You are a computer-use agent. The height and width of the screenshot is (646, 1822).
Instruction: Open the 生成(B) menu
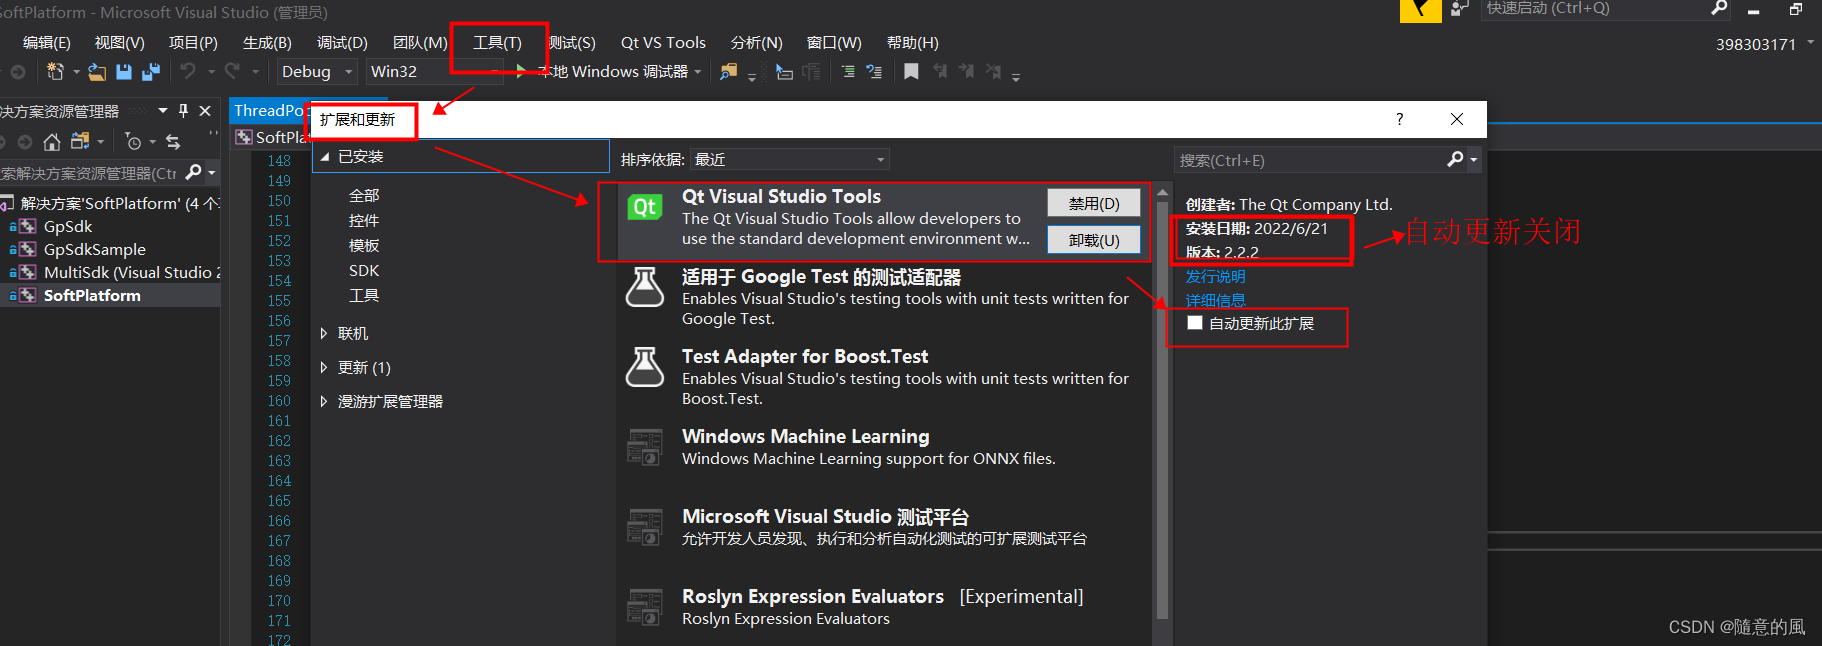pos(267,43)
